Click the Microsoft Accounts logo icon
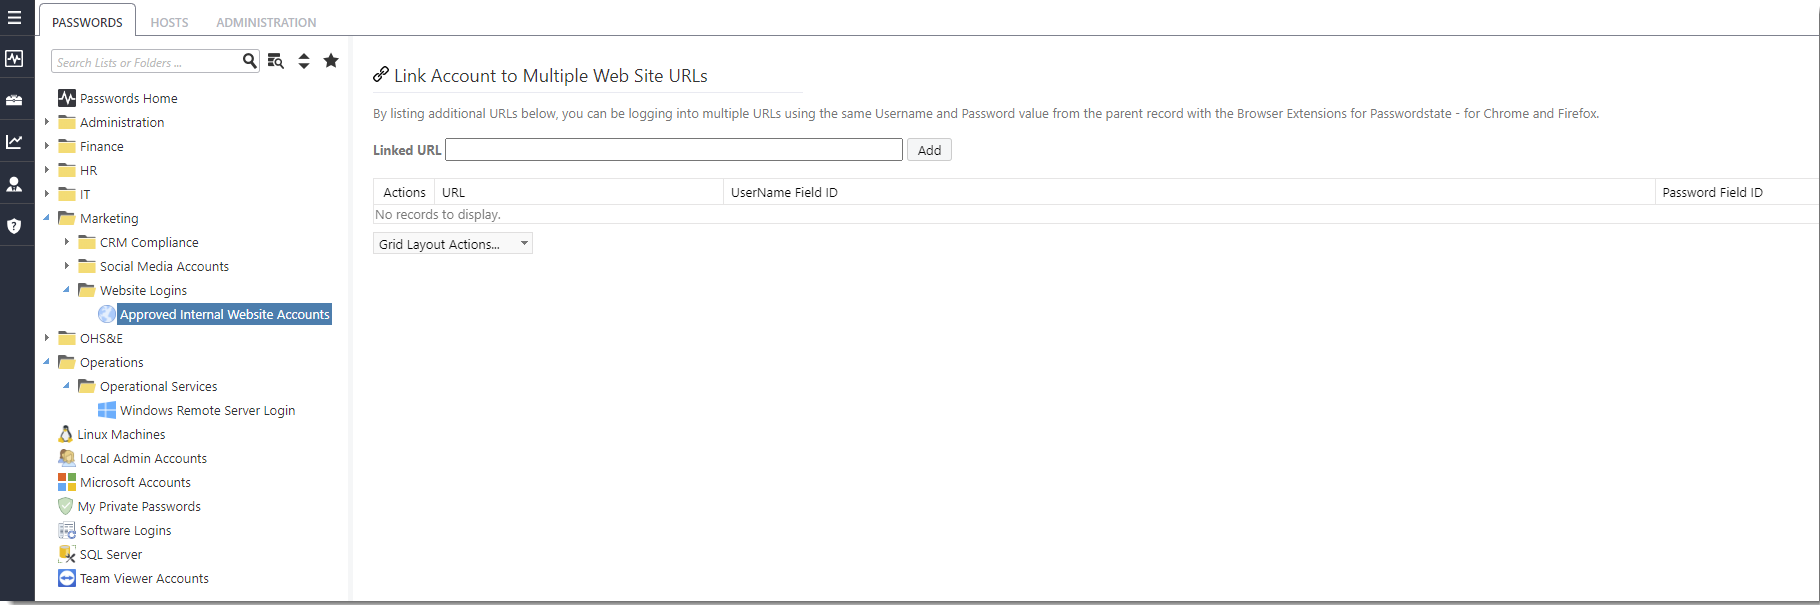 point(67,482)
